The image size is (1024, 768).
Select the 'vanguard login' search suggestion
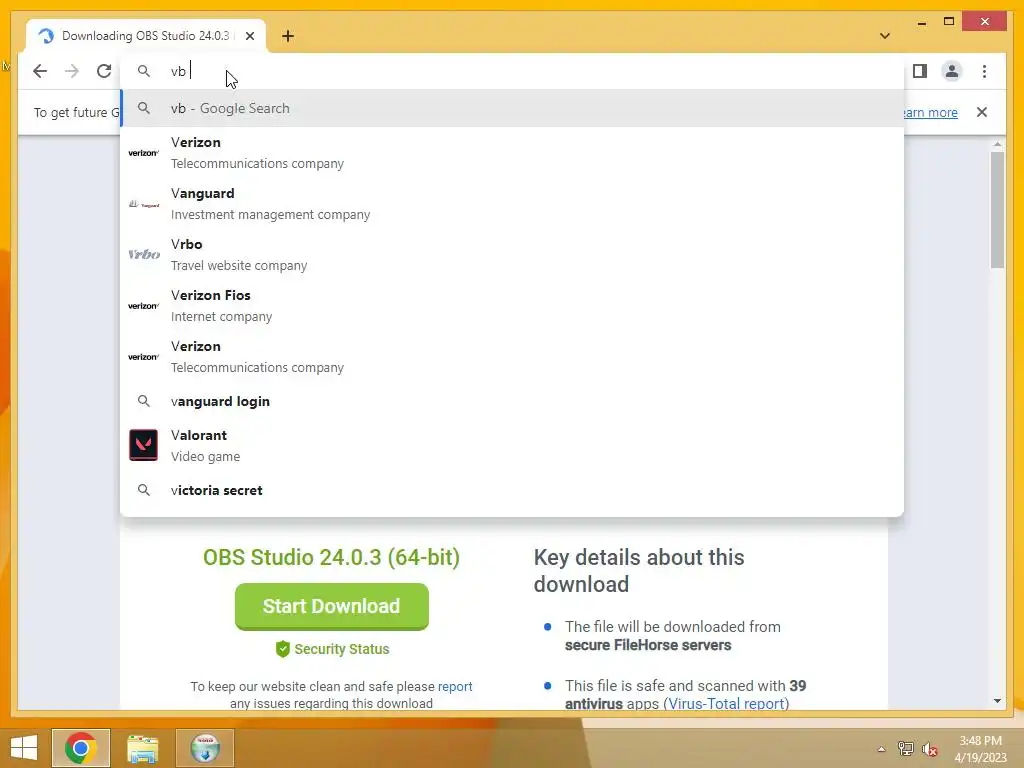click(512, 402)
